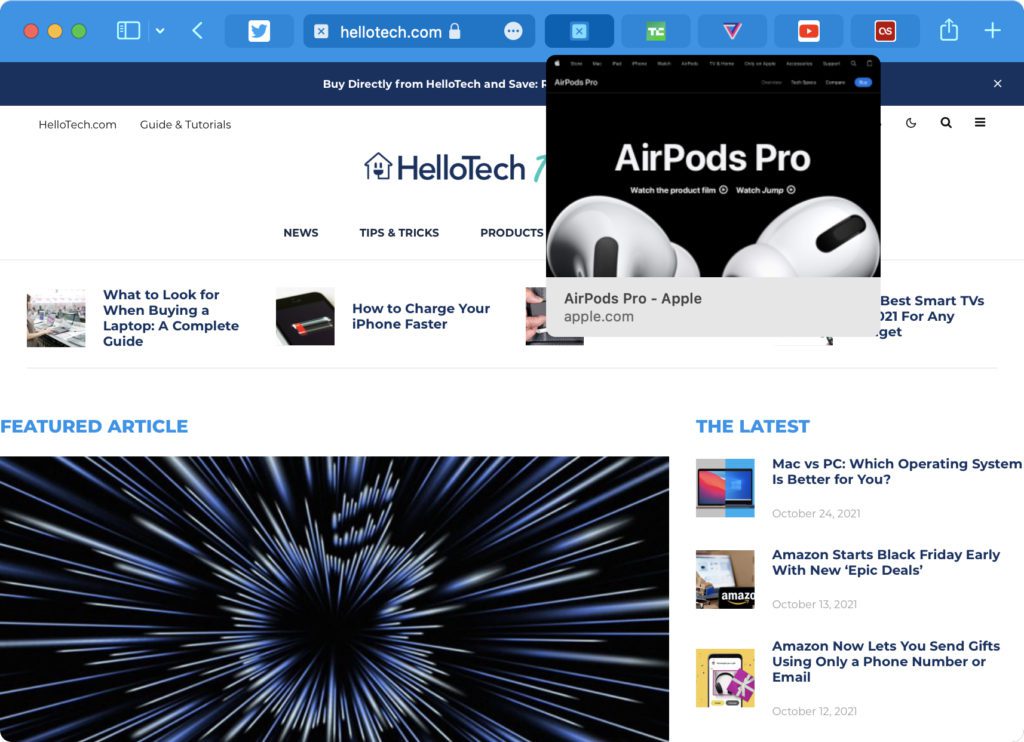Toggle dark mode moon icon

911,123
